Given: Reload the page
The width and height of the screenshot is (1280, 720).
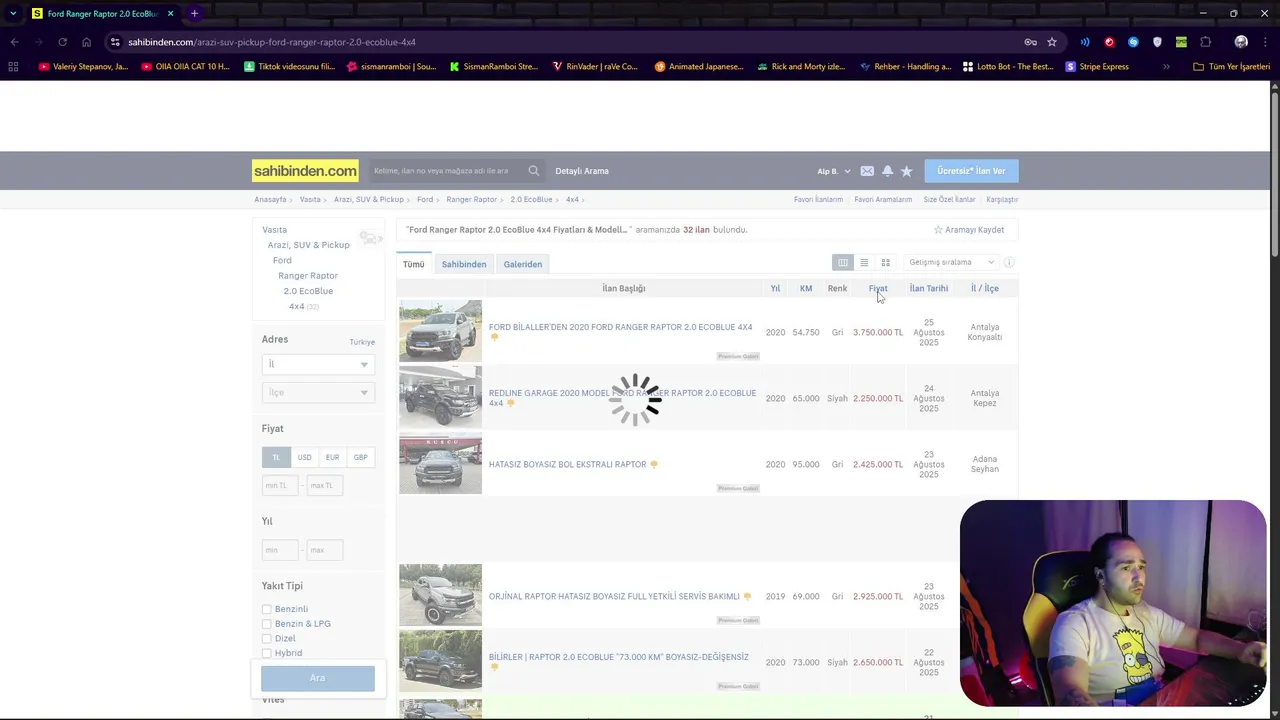Looking at the screenshot, I should (62, 42).
